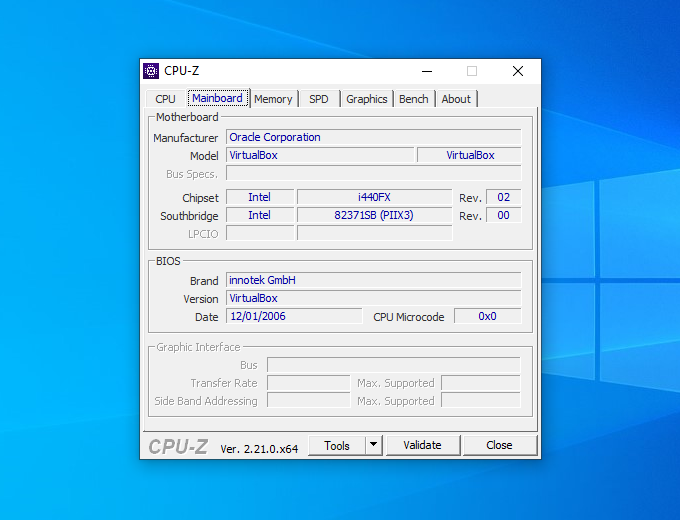Click the Southbridge label
Screen dimensions: 680x520
(189, 216)
